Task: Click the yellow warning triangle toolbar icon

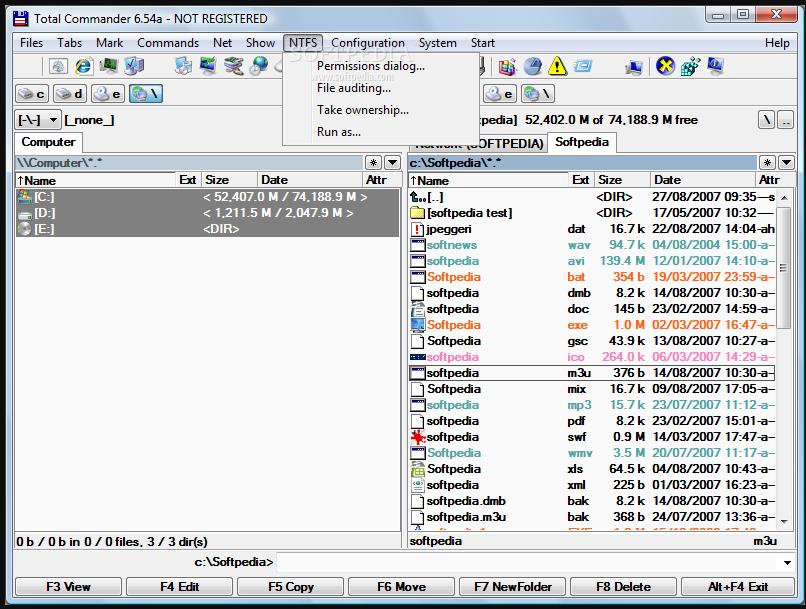Action: tap(557, 66)
